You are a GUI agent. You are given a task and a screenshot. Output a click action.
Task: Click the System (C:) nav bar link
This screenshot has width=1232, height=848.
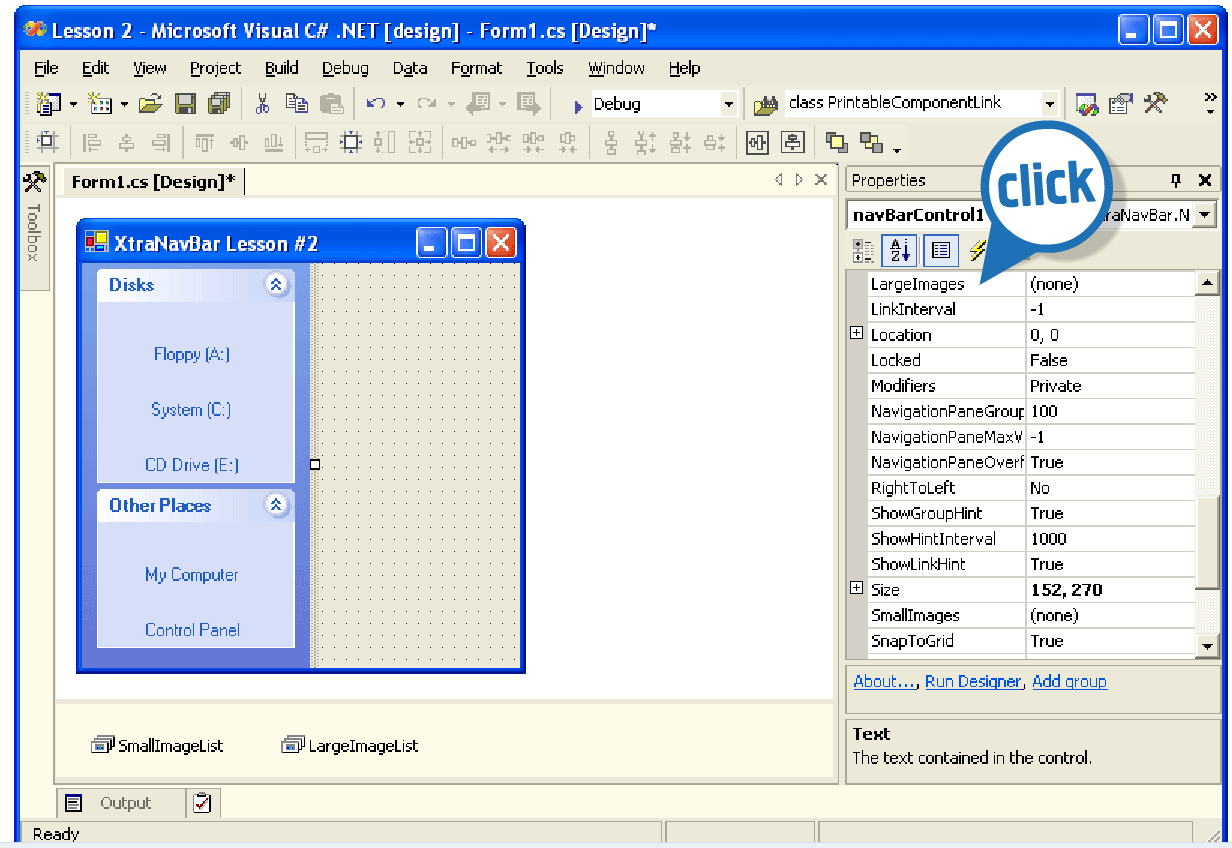pyautogui.click(x=191, y=410)
